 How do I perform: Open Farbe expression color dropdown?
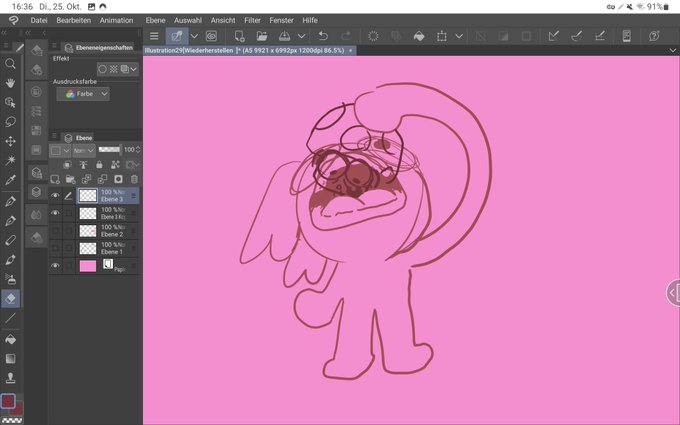click(x=83, y=94)
